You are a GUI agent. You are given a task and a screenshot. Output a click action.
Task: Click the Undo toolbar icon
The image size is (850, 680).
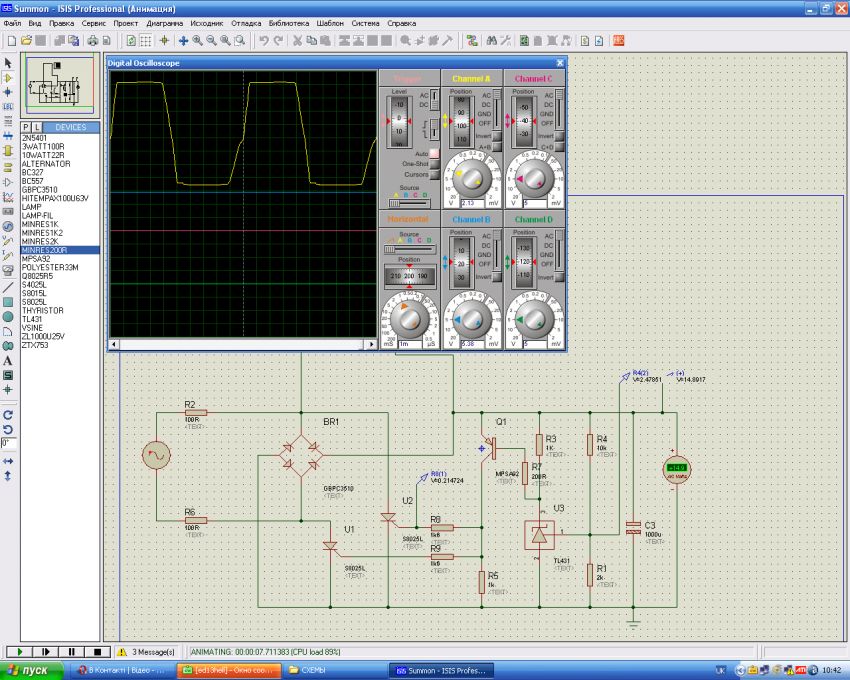(263, 41)
